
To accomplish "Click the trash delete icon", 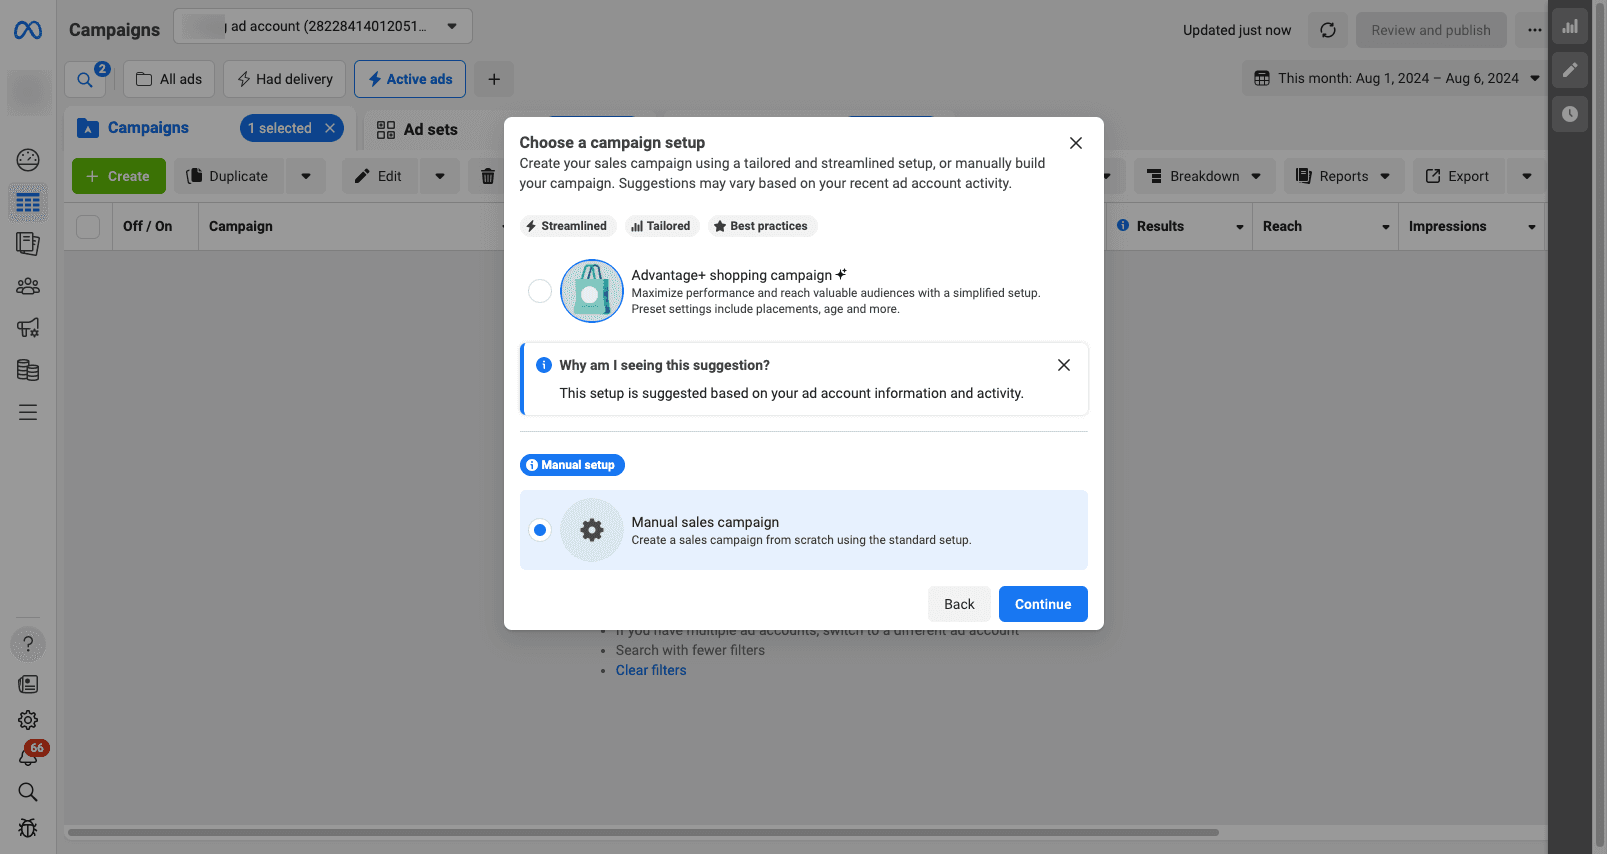I will coord(488,177).
